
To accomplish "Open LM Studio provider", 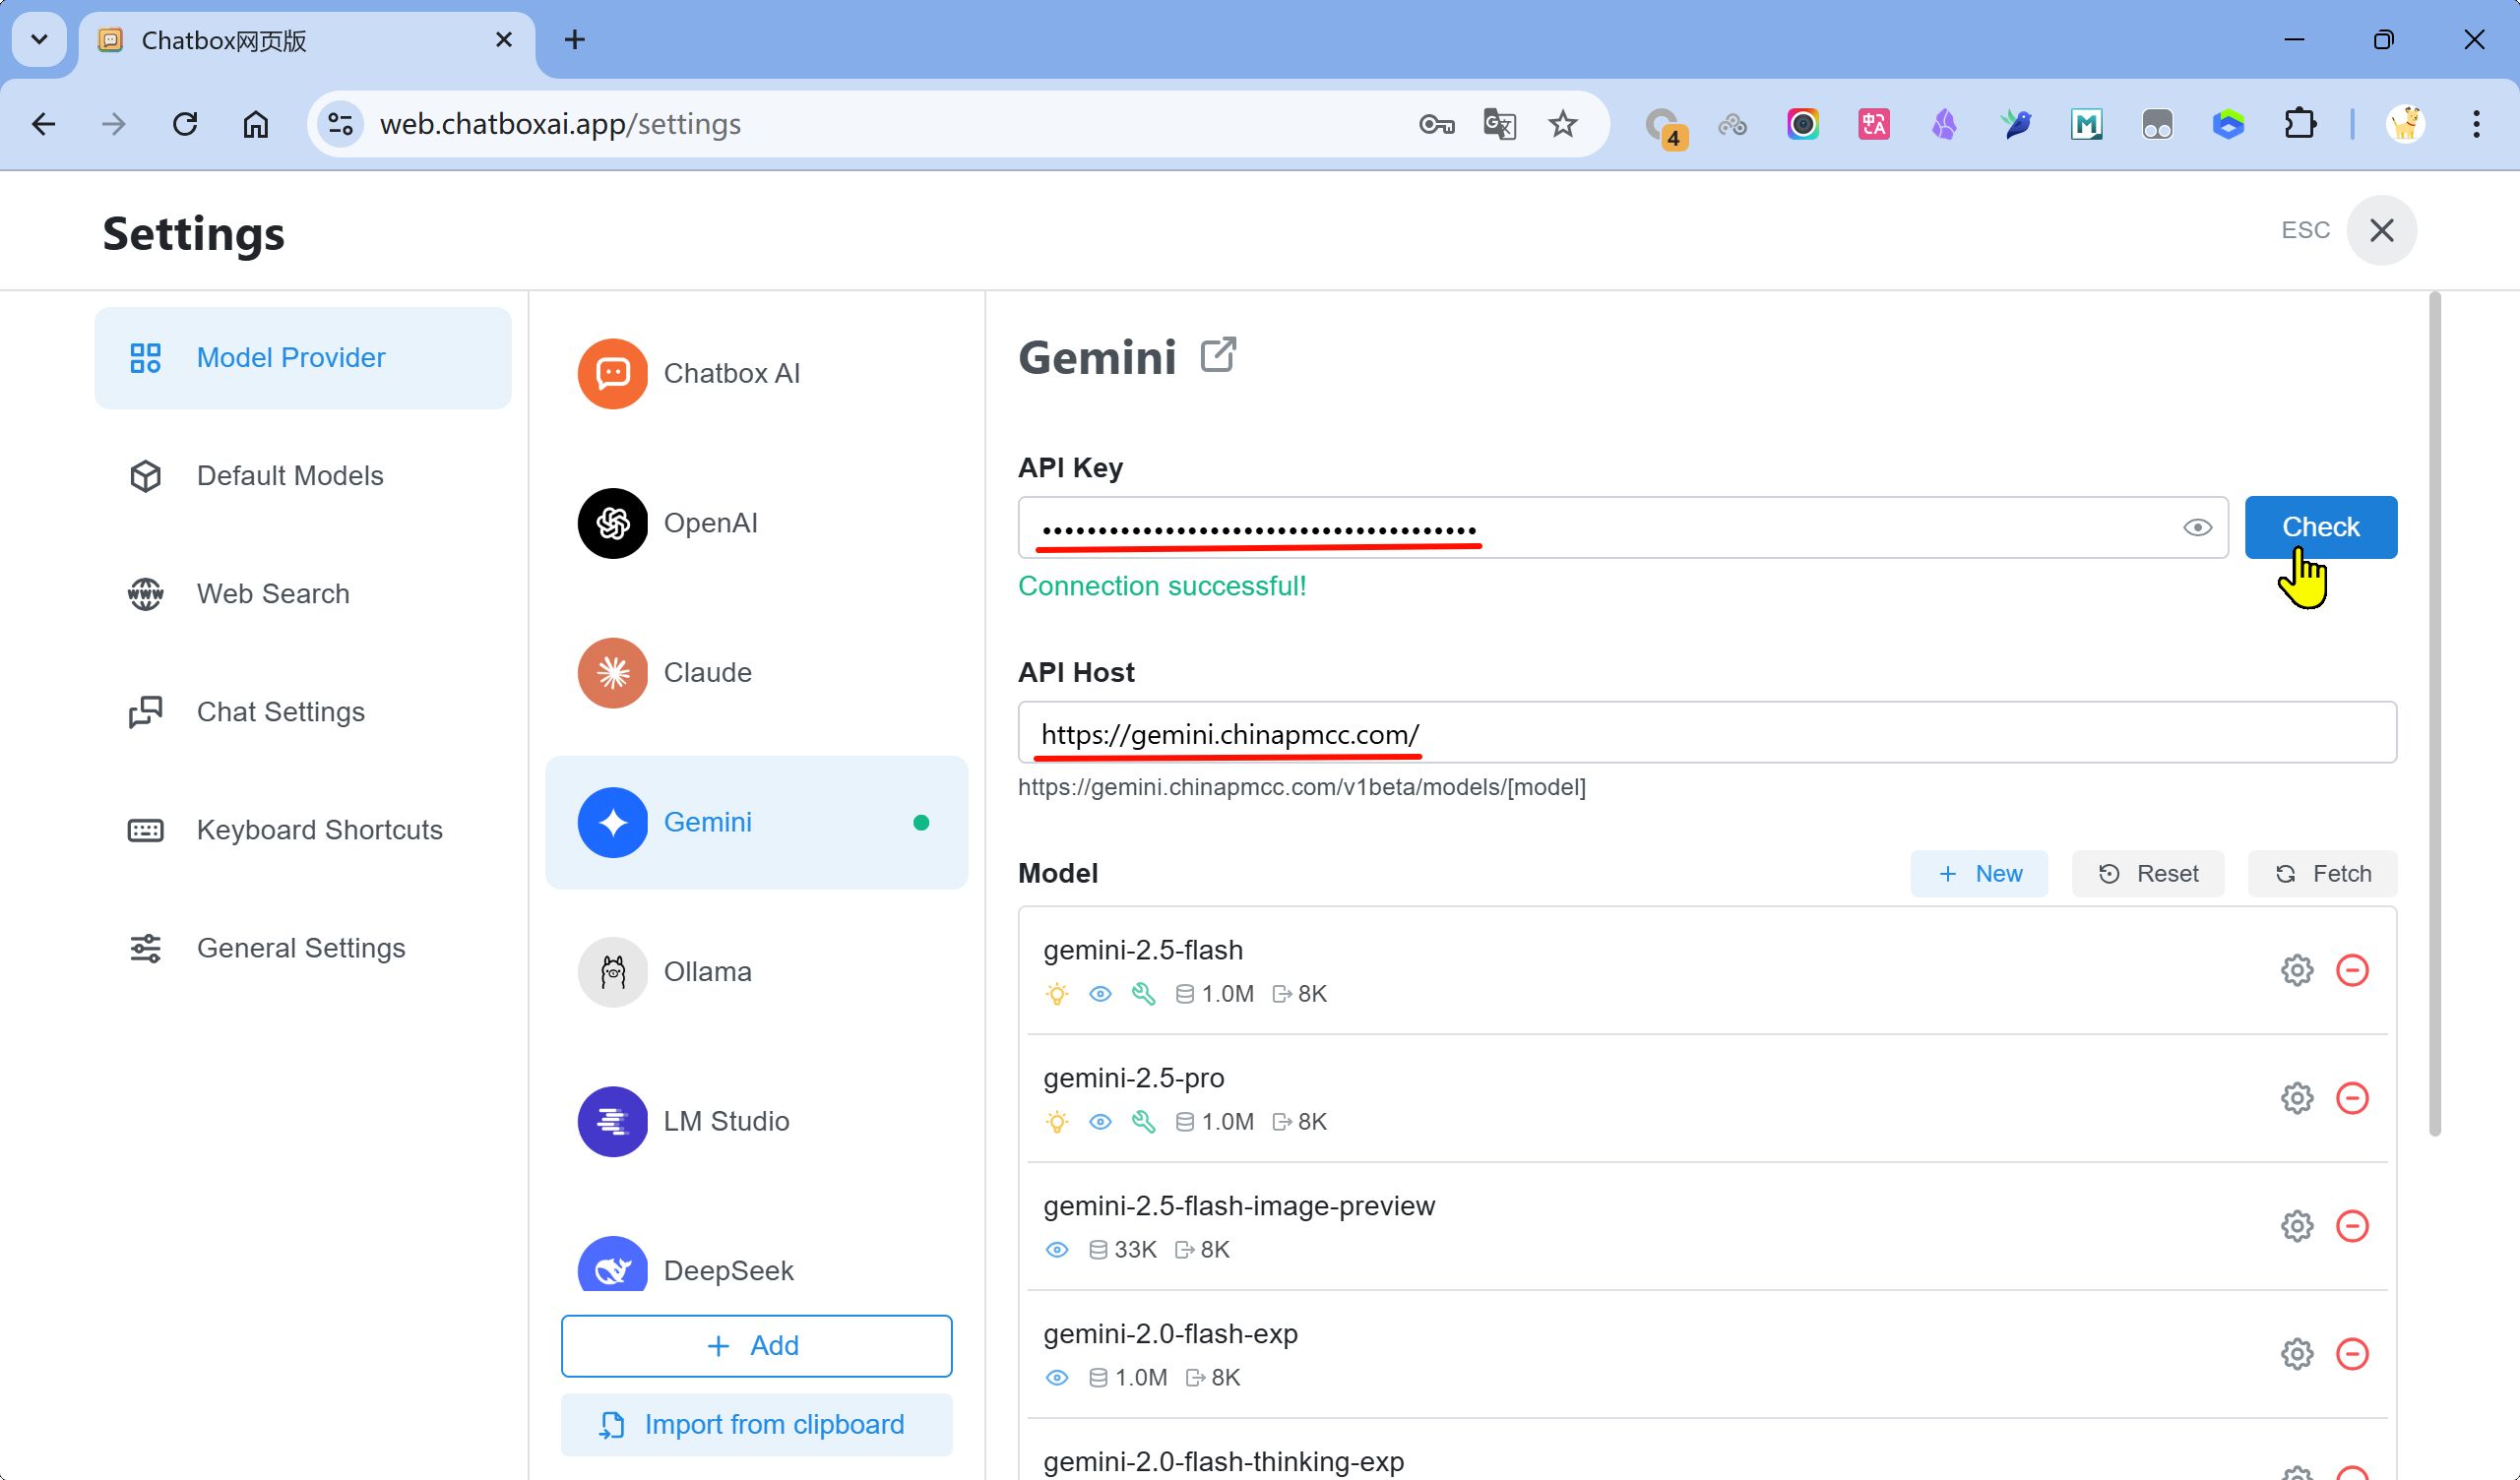I will [725, 1121].
